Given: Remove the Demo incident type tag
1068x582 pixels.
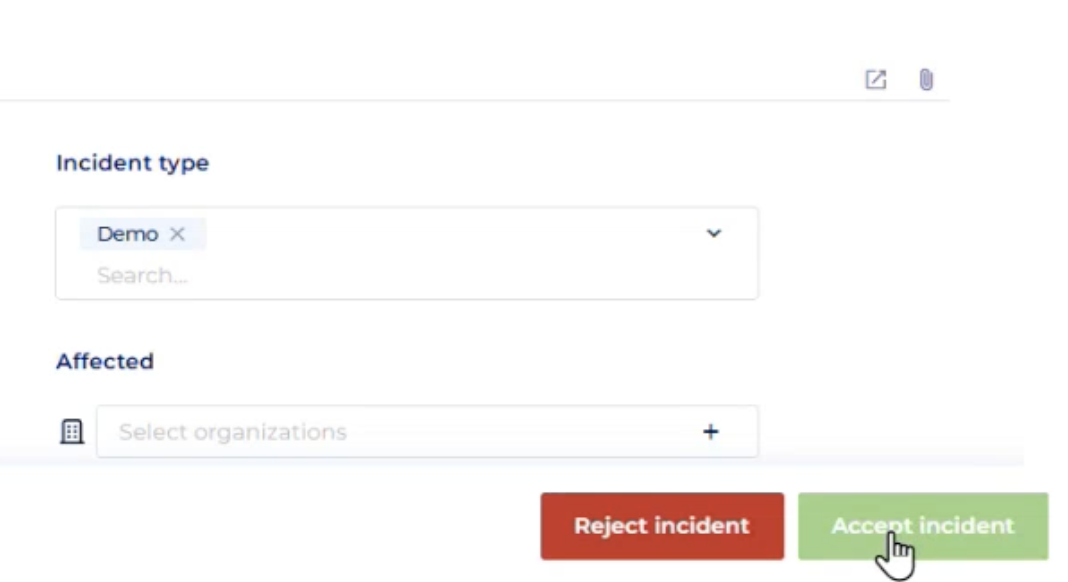Looking at the screenshot, I should pos(177,234).
